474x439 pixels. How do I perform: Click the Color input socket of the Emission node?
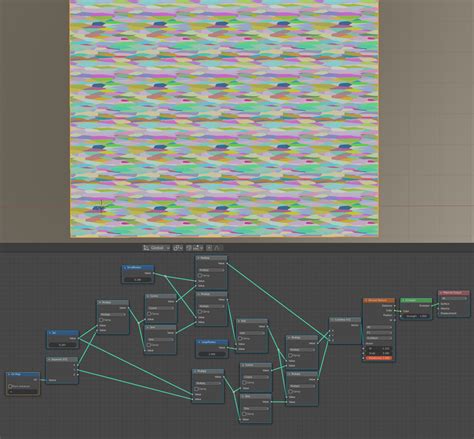400,311
